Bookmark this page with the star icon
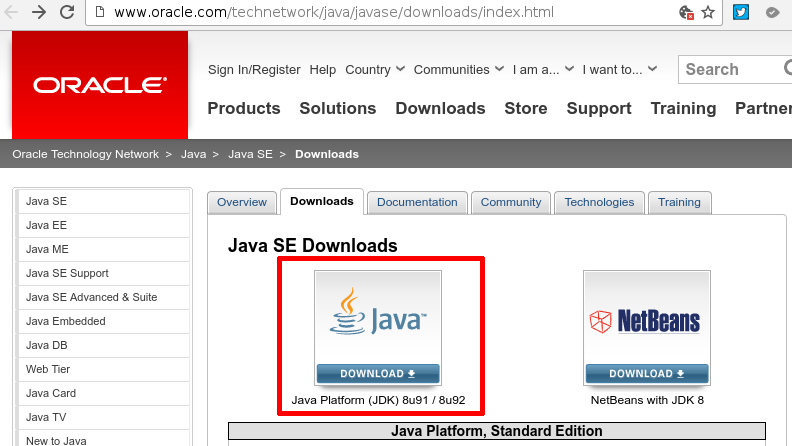This screenshot has height=446, width=792. coord(708,12)
